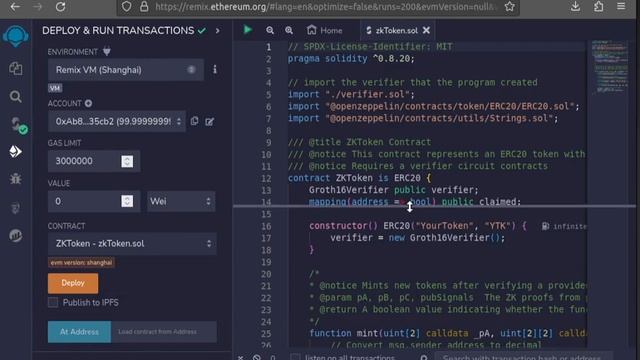Image resolution: width=640 pixels, height=360 pixels.
Task: Click the transaction hash search field
Action: pyautogui.click(x=523, y=357)
